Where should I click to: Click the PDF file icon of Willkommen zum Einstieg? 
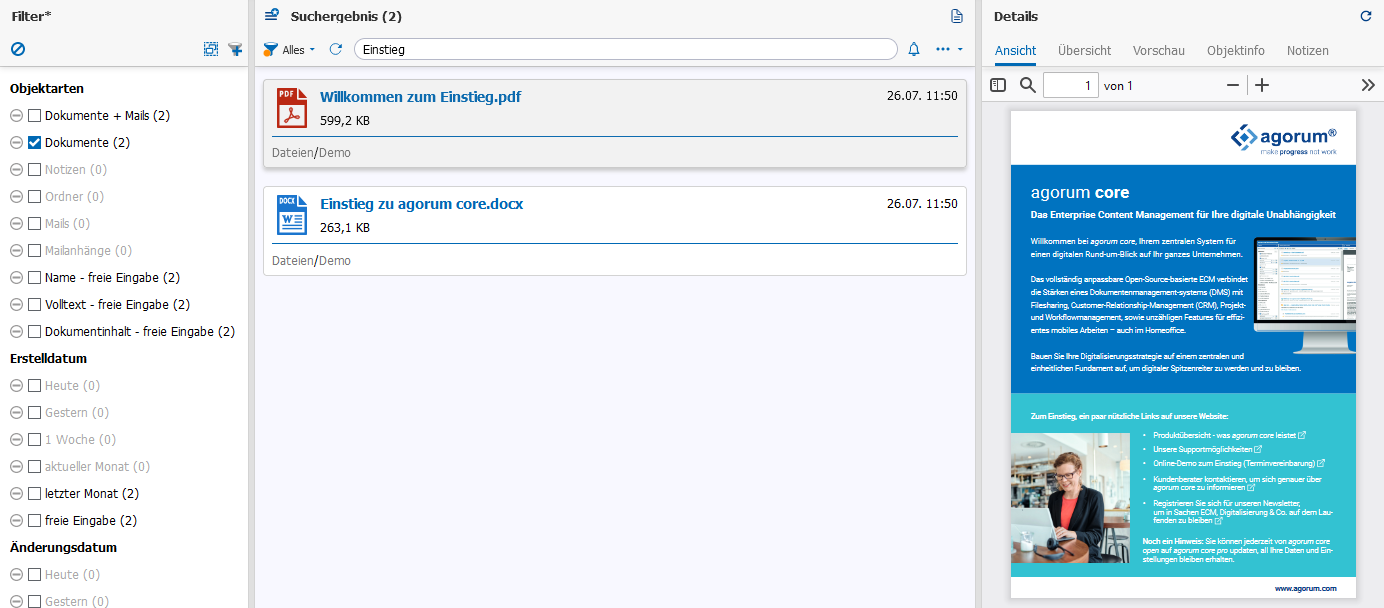[292, 108]
